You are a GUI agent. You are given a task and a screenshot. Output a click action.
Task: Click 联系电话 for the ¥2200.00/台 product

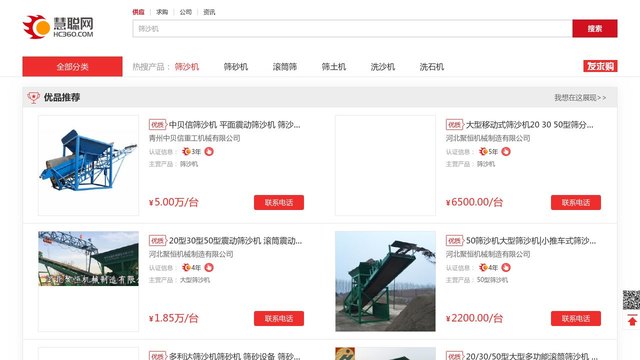576,318
